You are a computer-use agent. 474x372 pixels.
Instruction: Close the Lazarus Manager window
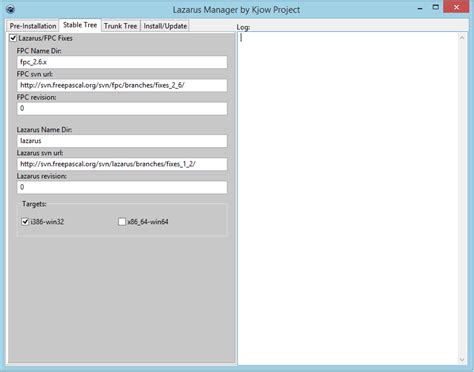click(x=456, y=7)
